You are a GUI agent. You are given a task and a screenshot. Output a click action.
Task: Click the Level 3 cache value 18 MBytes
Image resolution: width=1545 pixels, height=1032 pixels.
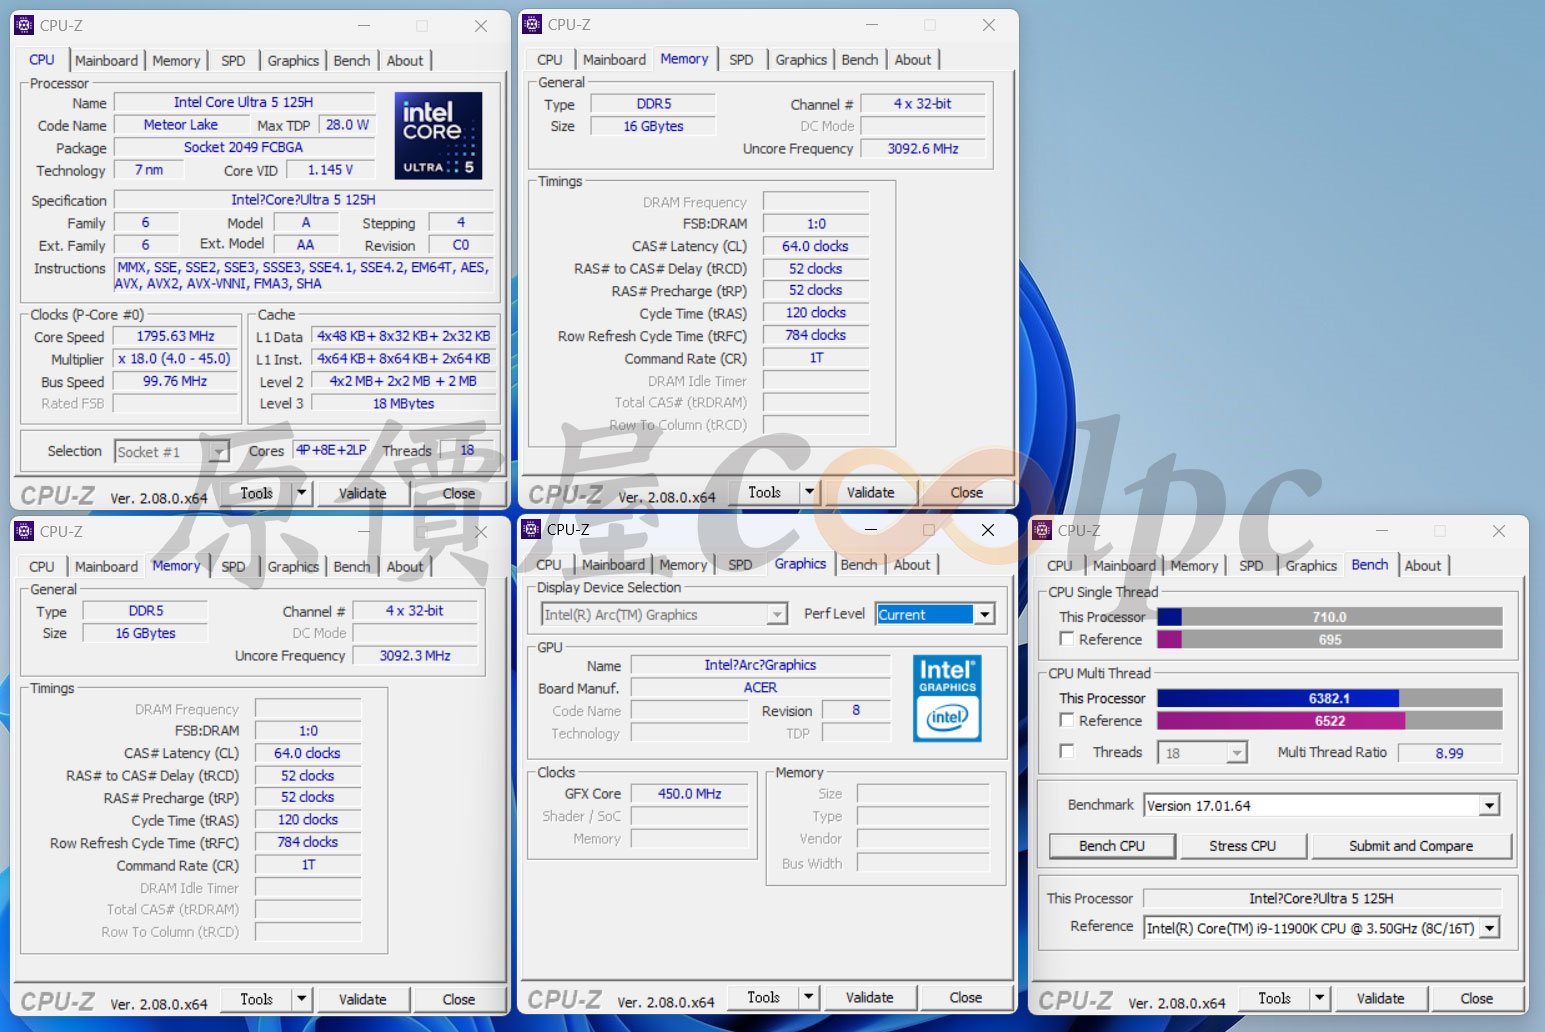(403, 403)
